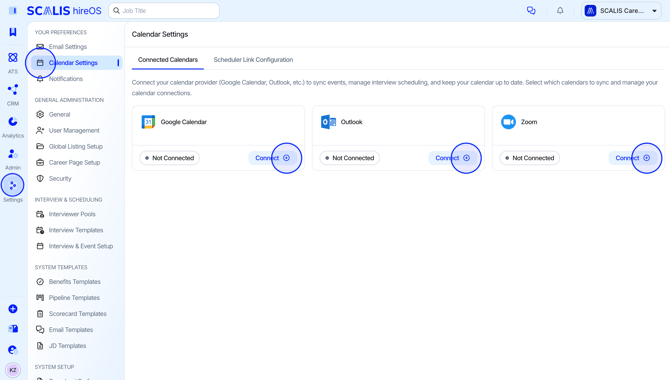Click the Google Calendar logo icon
This screenshot has width=670, height=380.
[x=148, y=122]
